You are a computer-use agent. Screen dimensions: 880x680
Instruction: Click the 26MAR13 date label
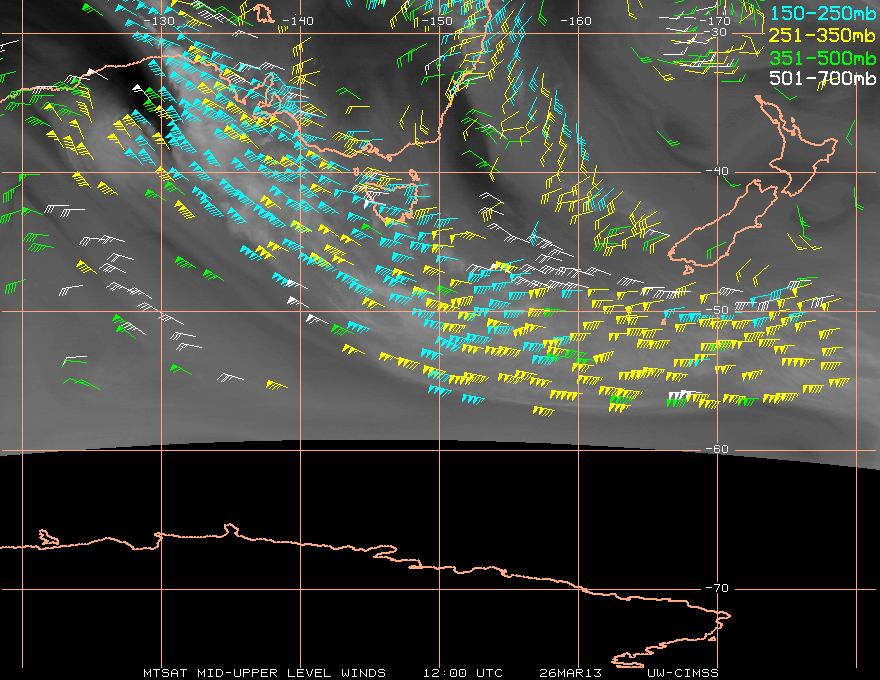(570, 673)
